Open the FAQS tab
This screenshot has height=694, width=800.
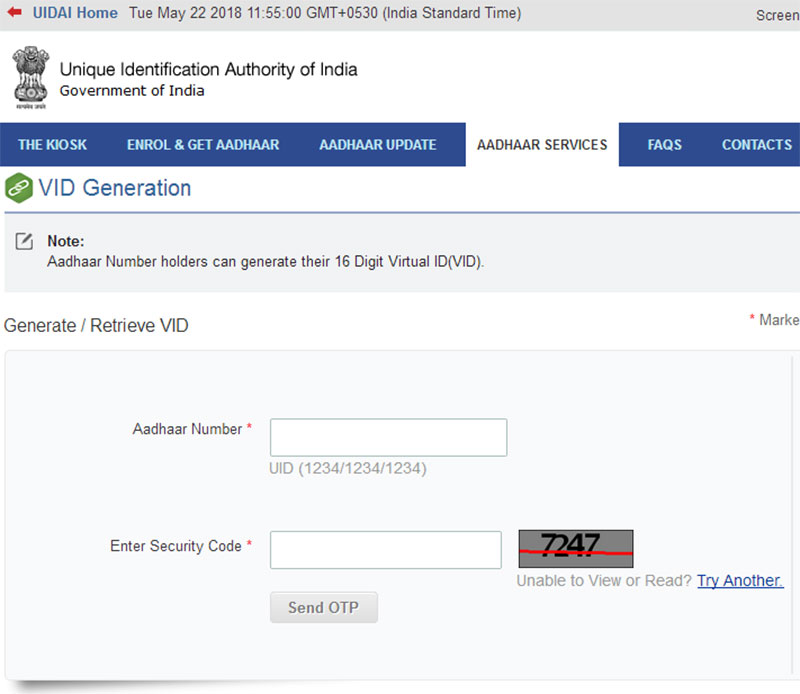pyautogui.click(x=664, y=144)
